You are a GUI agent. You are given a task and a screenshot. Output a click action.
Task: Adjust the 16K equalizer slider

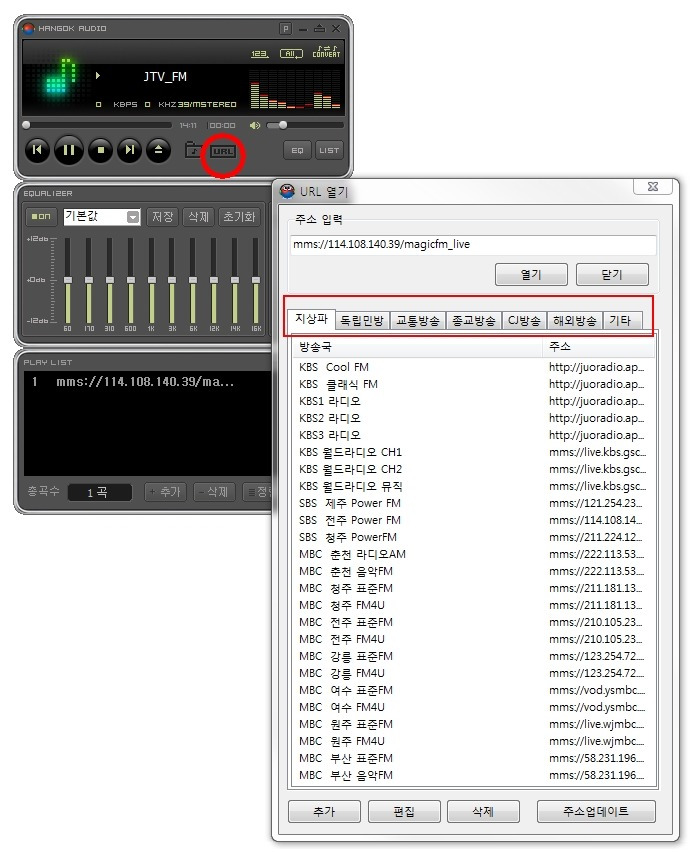pyautogui.click(x=256, y=281)
